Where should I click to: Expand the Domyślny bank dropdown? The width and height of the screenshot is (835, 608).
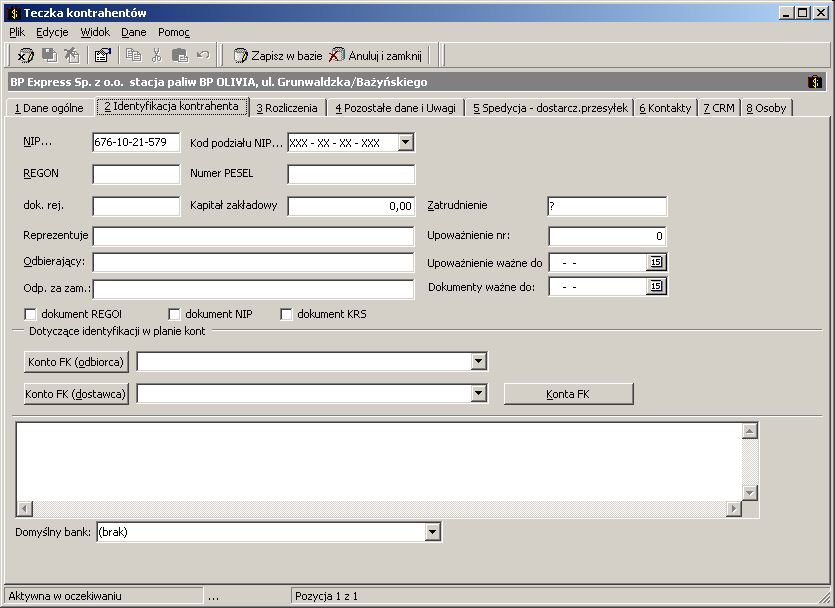432,531
